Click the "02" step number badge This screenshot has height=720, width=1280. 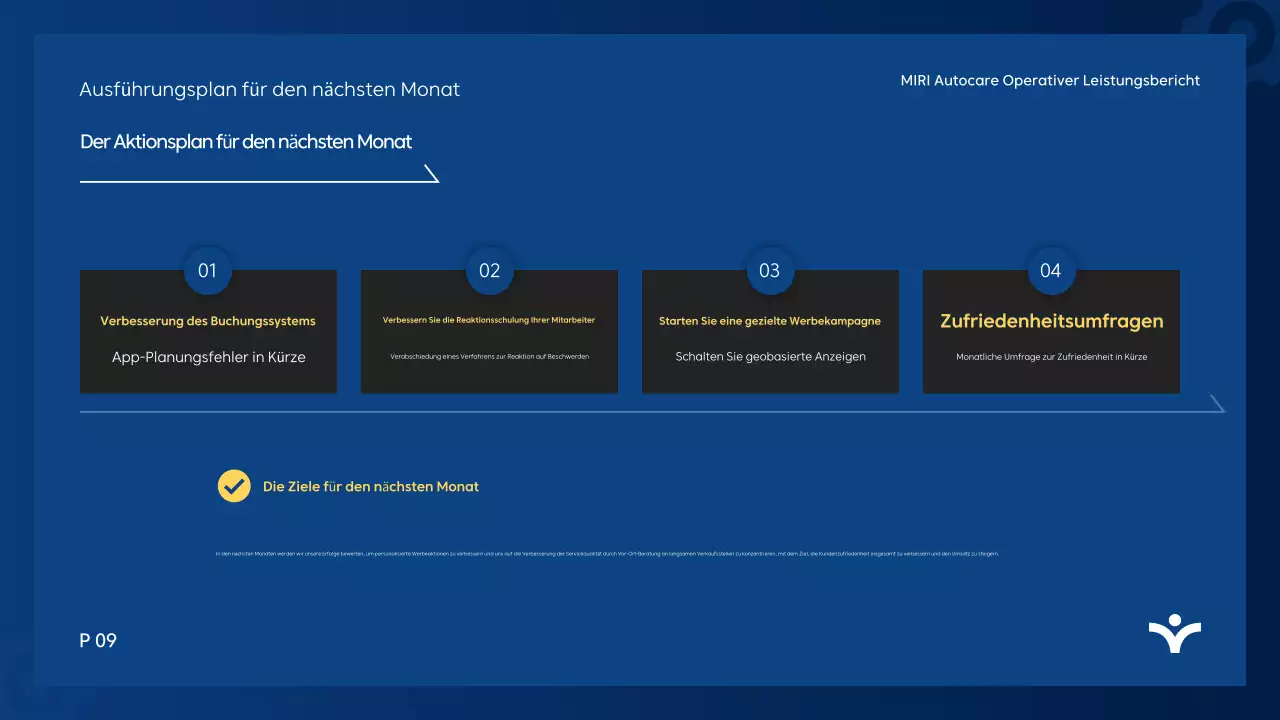(x=489, y=270)
